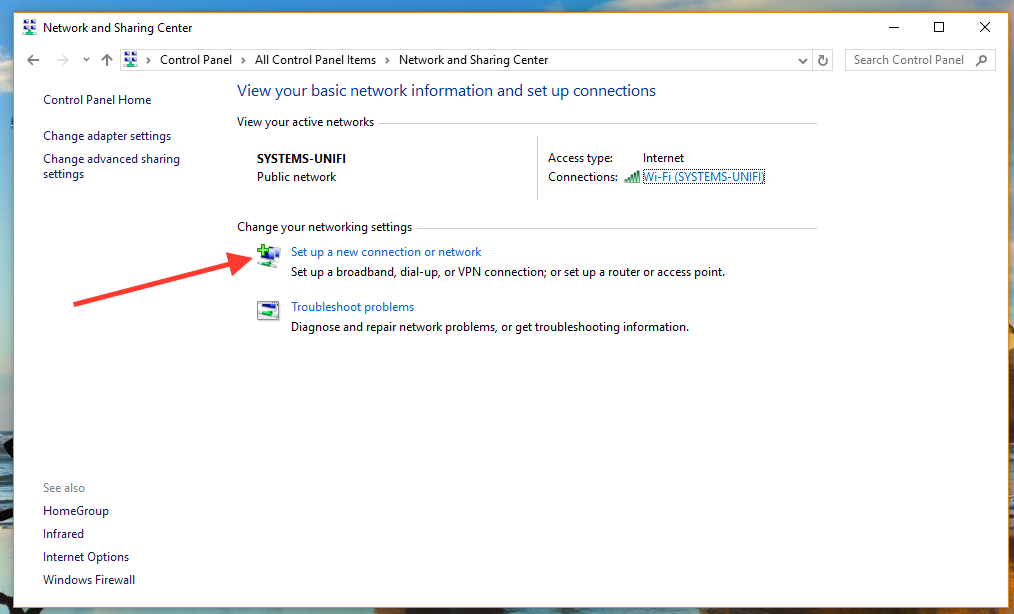Select Control Panel in the breadcrumb path
Image resolution: width=1014 pixels, height=614 pixels.
click(196, 59)
